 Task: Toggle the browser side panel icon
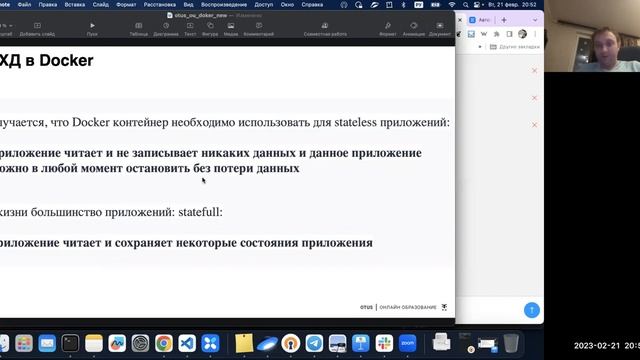(509, 34)
